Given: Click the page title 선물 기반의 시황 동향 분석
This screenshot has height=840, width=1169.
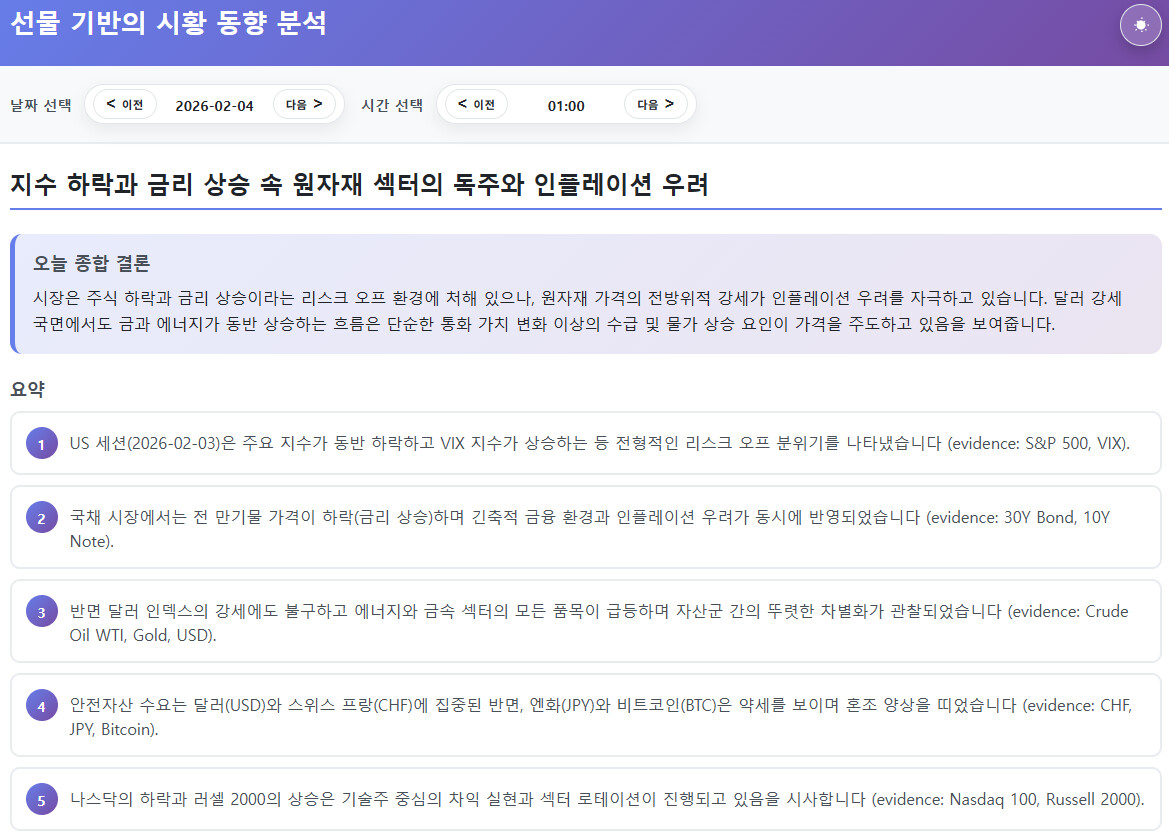Looking at the screenshot, I should coord(168,24).
